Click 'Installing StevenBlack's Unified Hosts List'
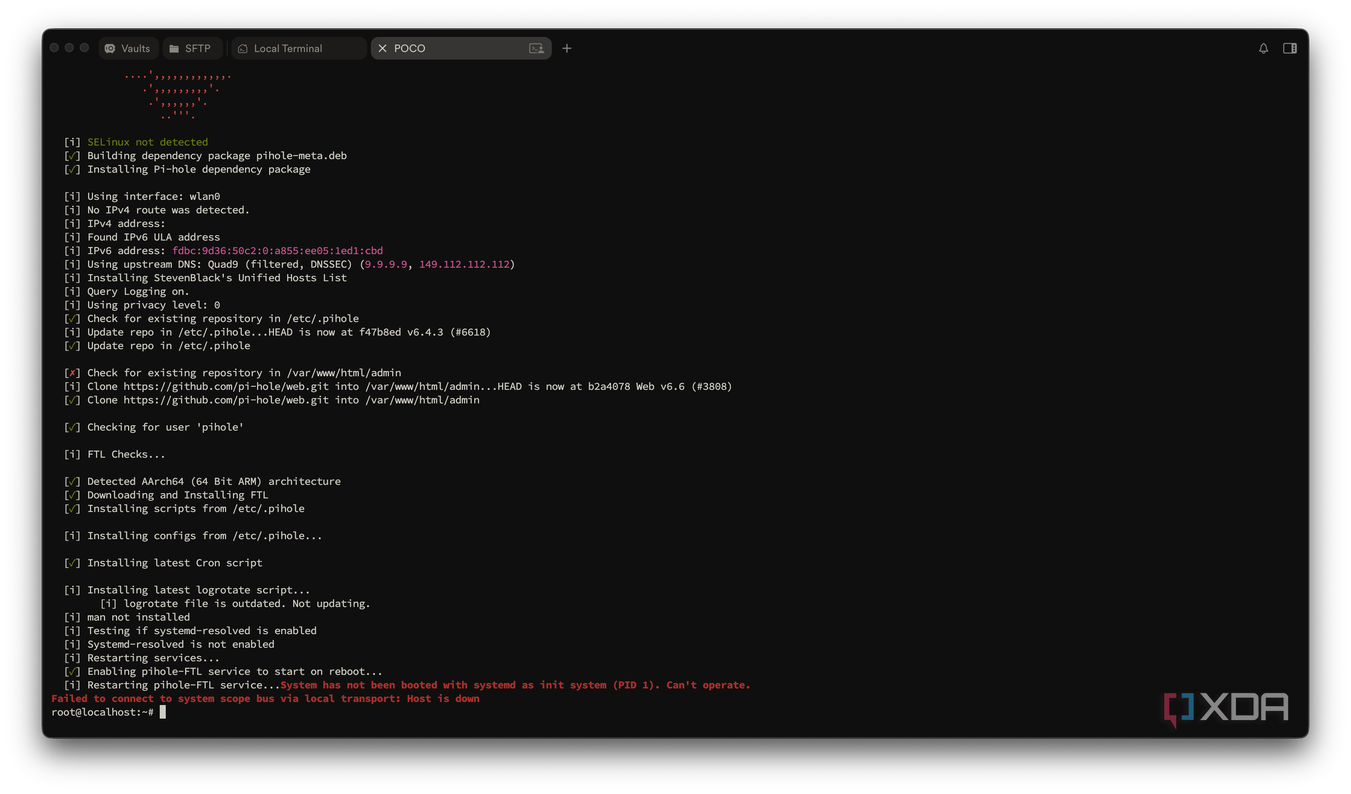The height and width of the screenshot is (794, 1351). pyautogui.click(x=217, y=278)
